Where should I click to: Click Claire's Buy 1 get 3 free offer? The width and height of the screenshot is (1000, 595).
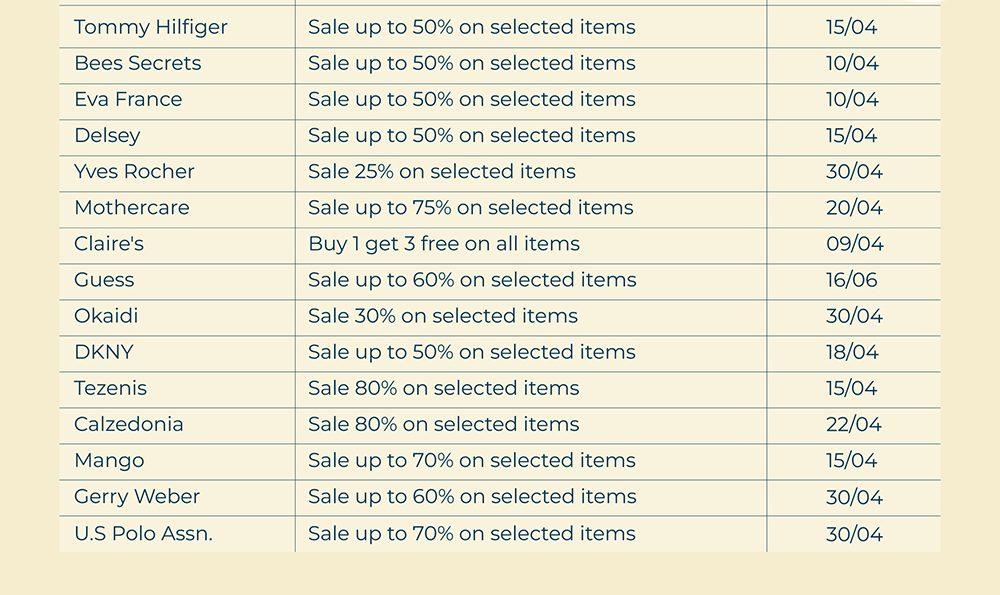443,243
